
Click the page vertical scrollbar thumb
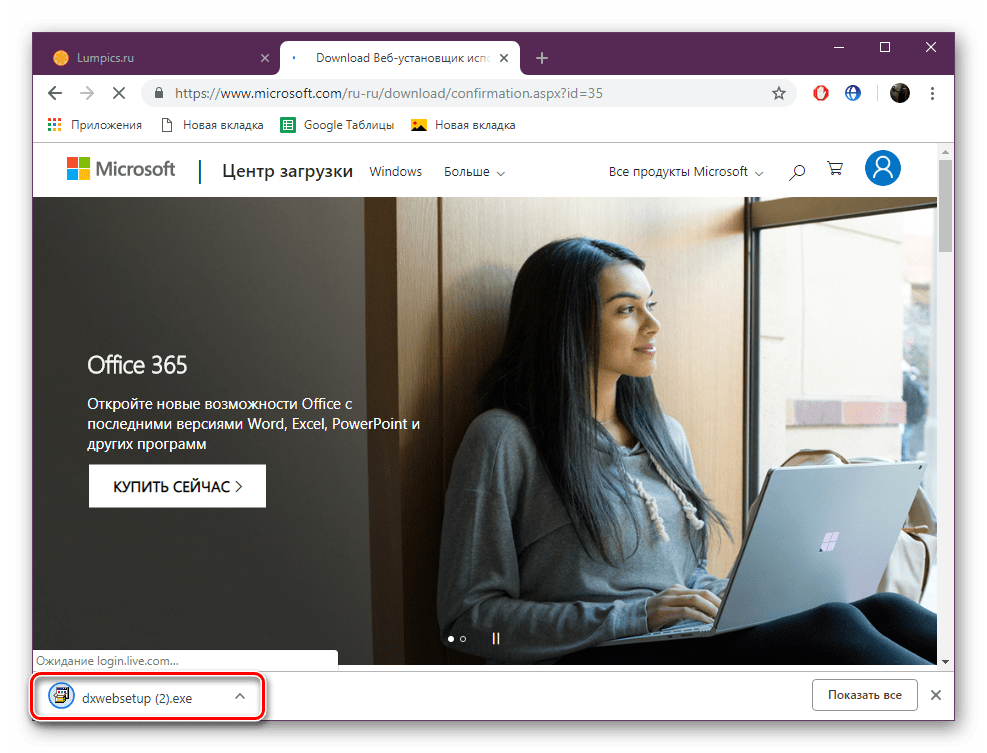tap(945, 206)
